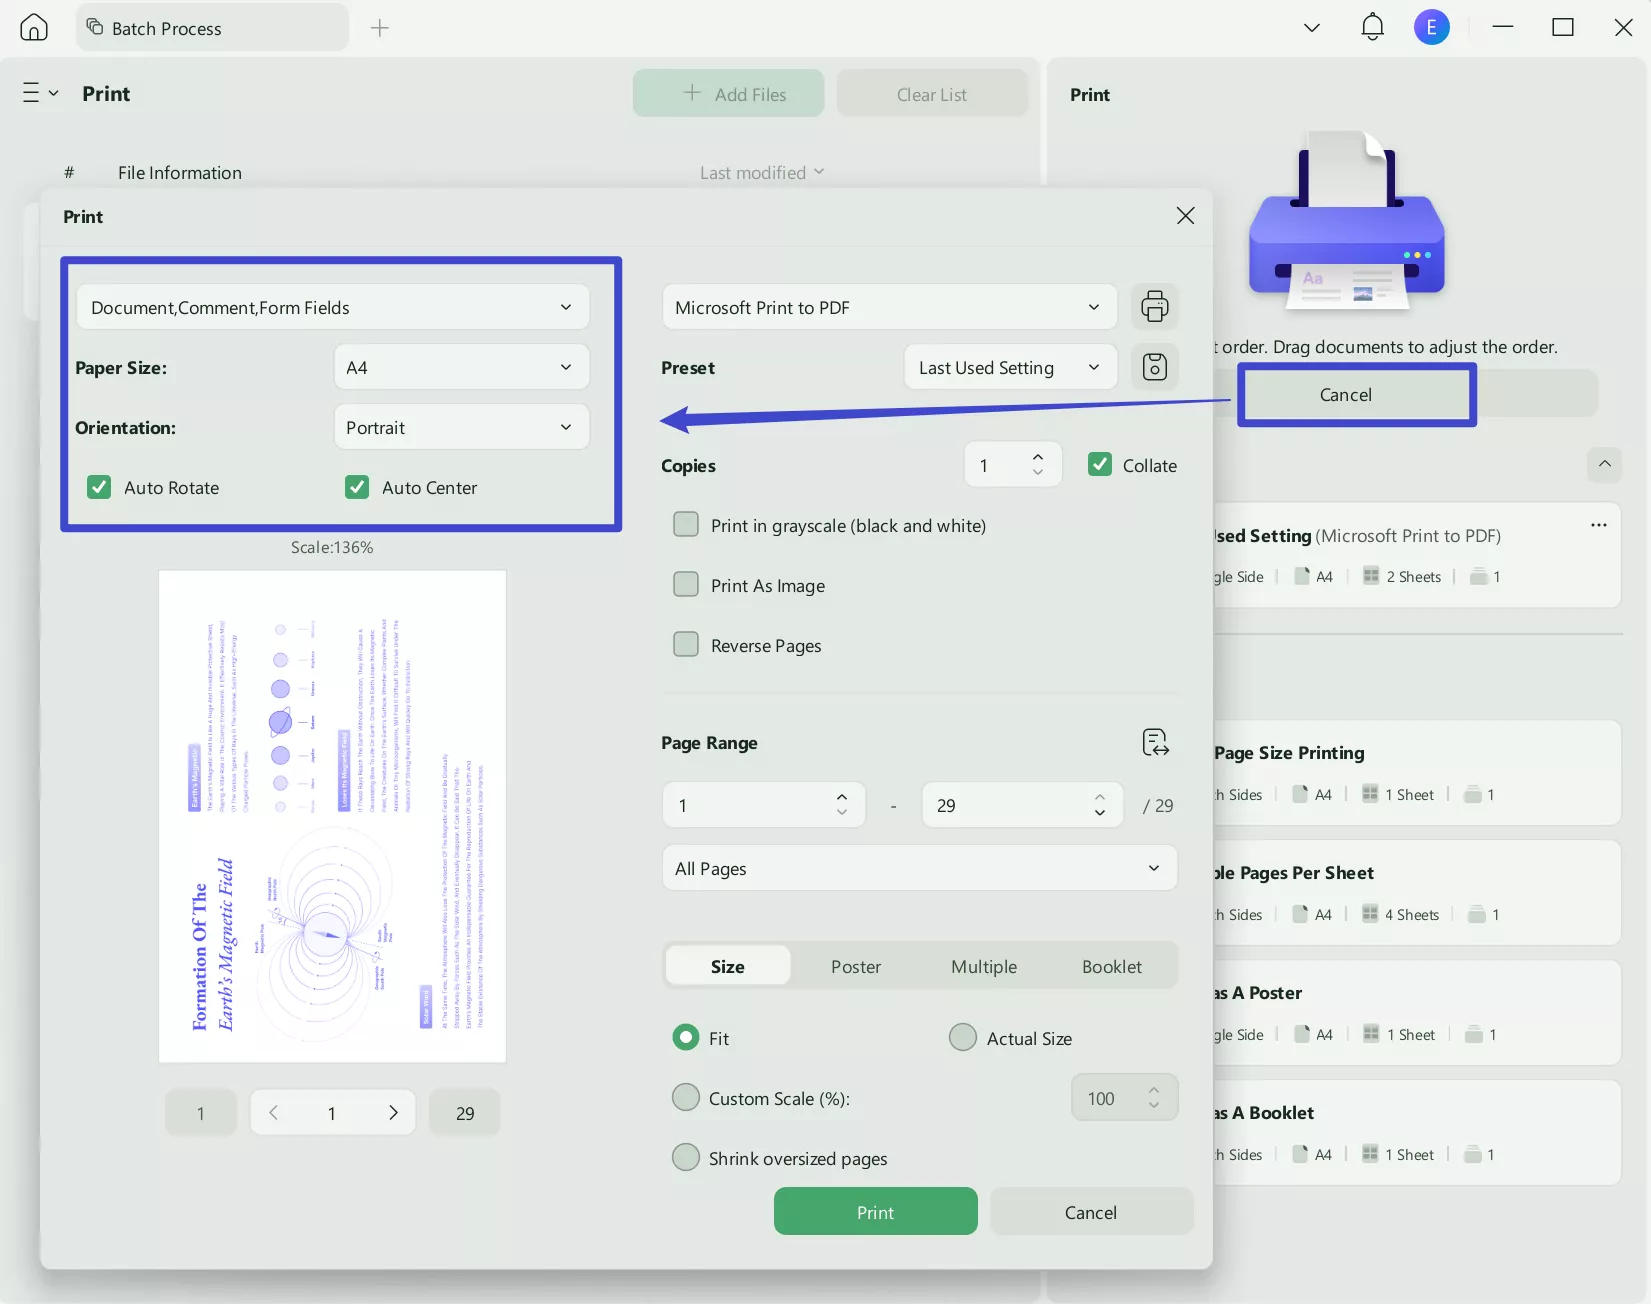Screen dimensions: 1651x1304
Task: Uncheck the Collate checkbox
Action: click(1100, 465)
